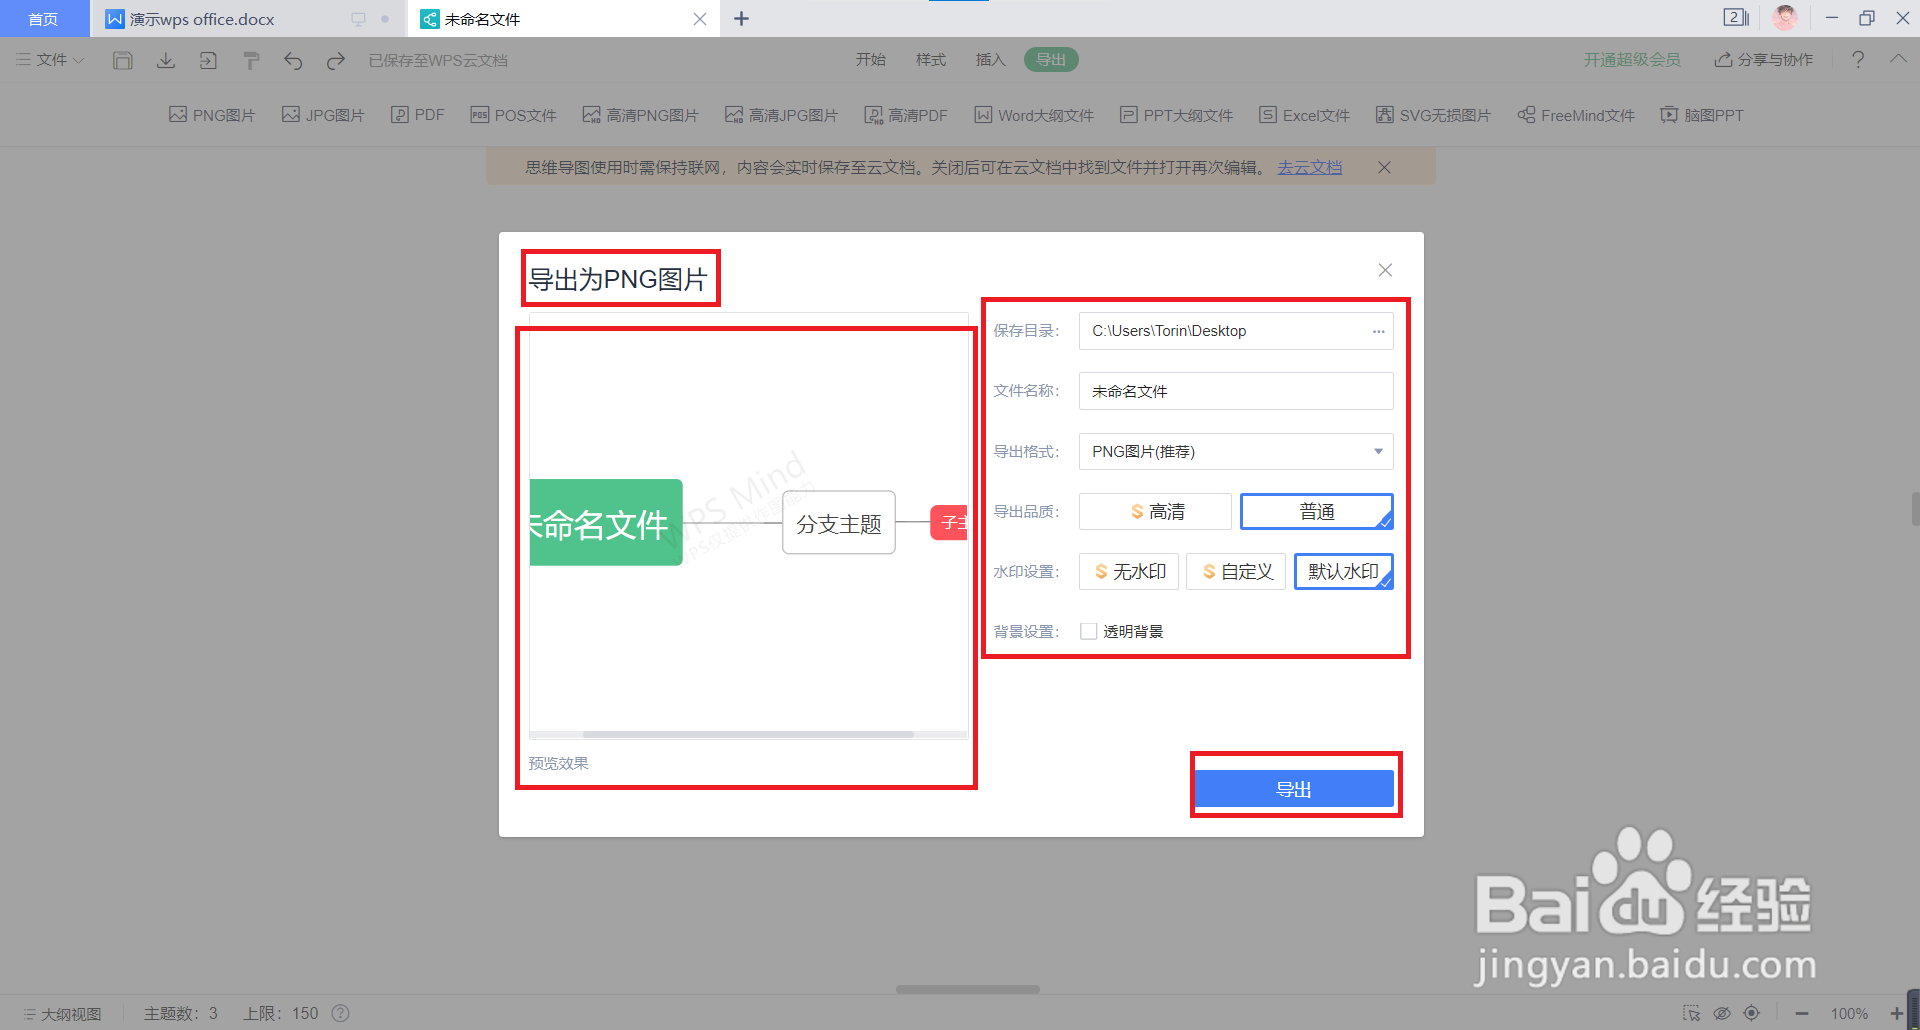Open a new tab with the plus button
Viewport: 1920px width, 1030px height.
pos(741,19)
